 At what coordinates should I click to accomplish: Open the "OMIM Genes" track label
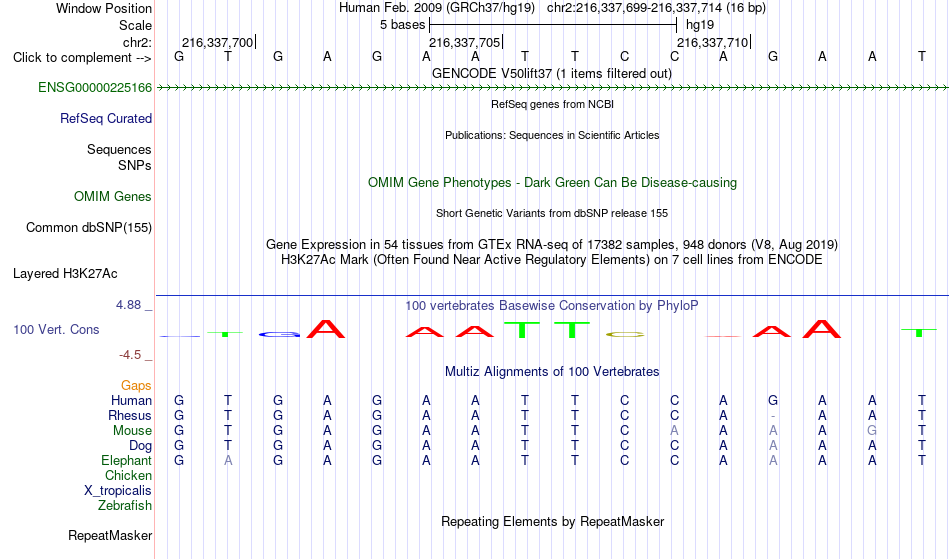(112, 196)
